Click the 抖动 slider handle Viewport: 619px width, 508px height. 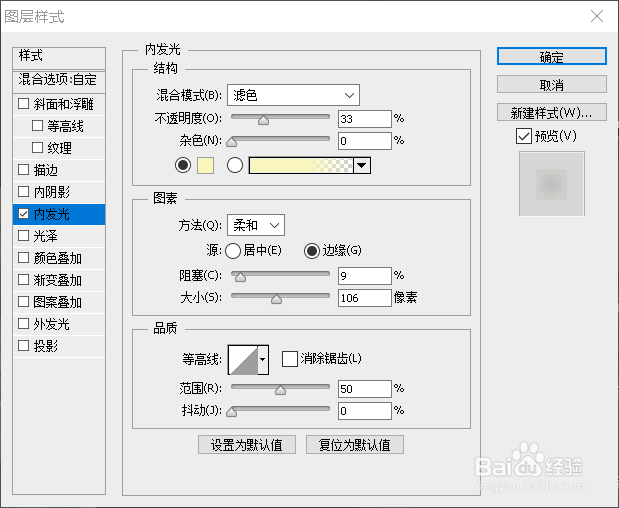pyautogui.click(x=232, y=412)
